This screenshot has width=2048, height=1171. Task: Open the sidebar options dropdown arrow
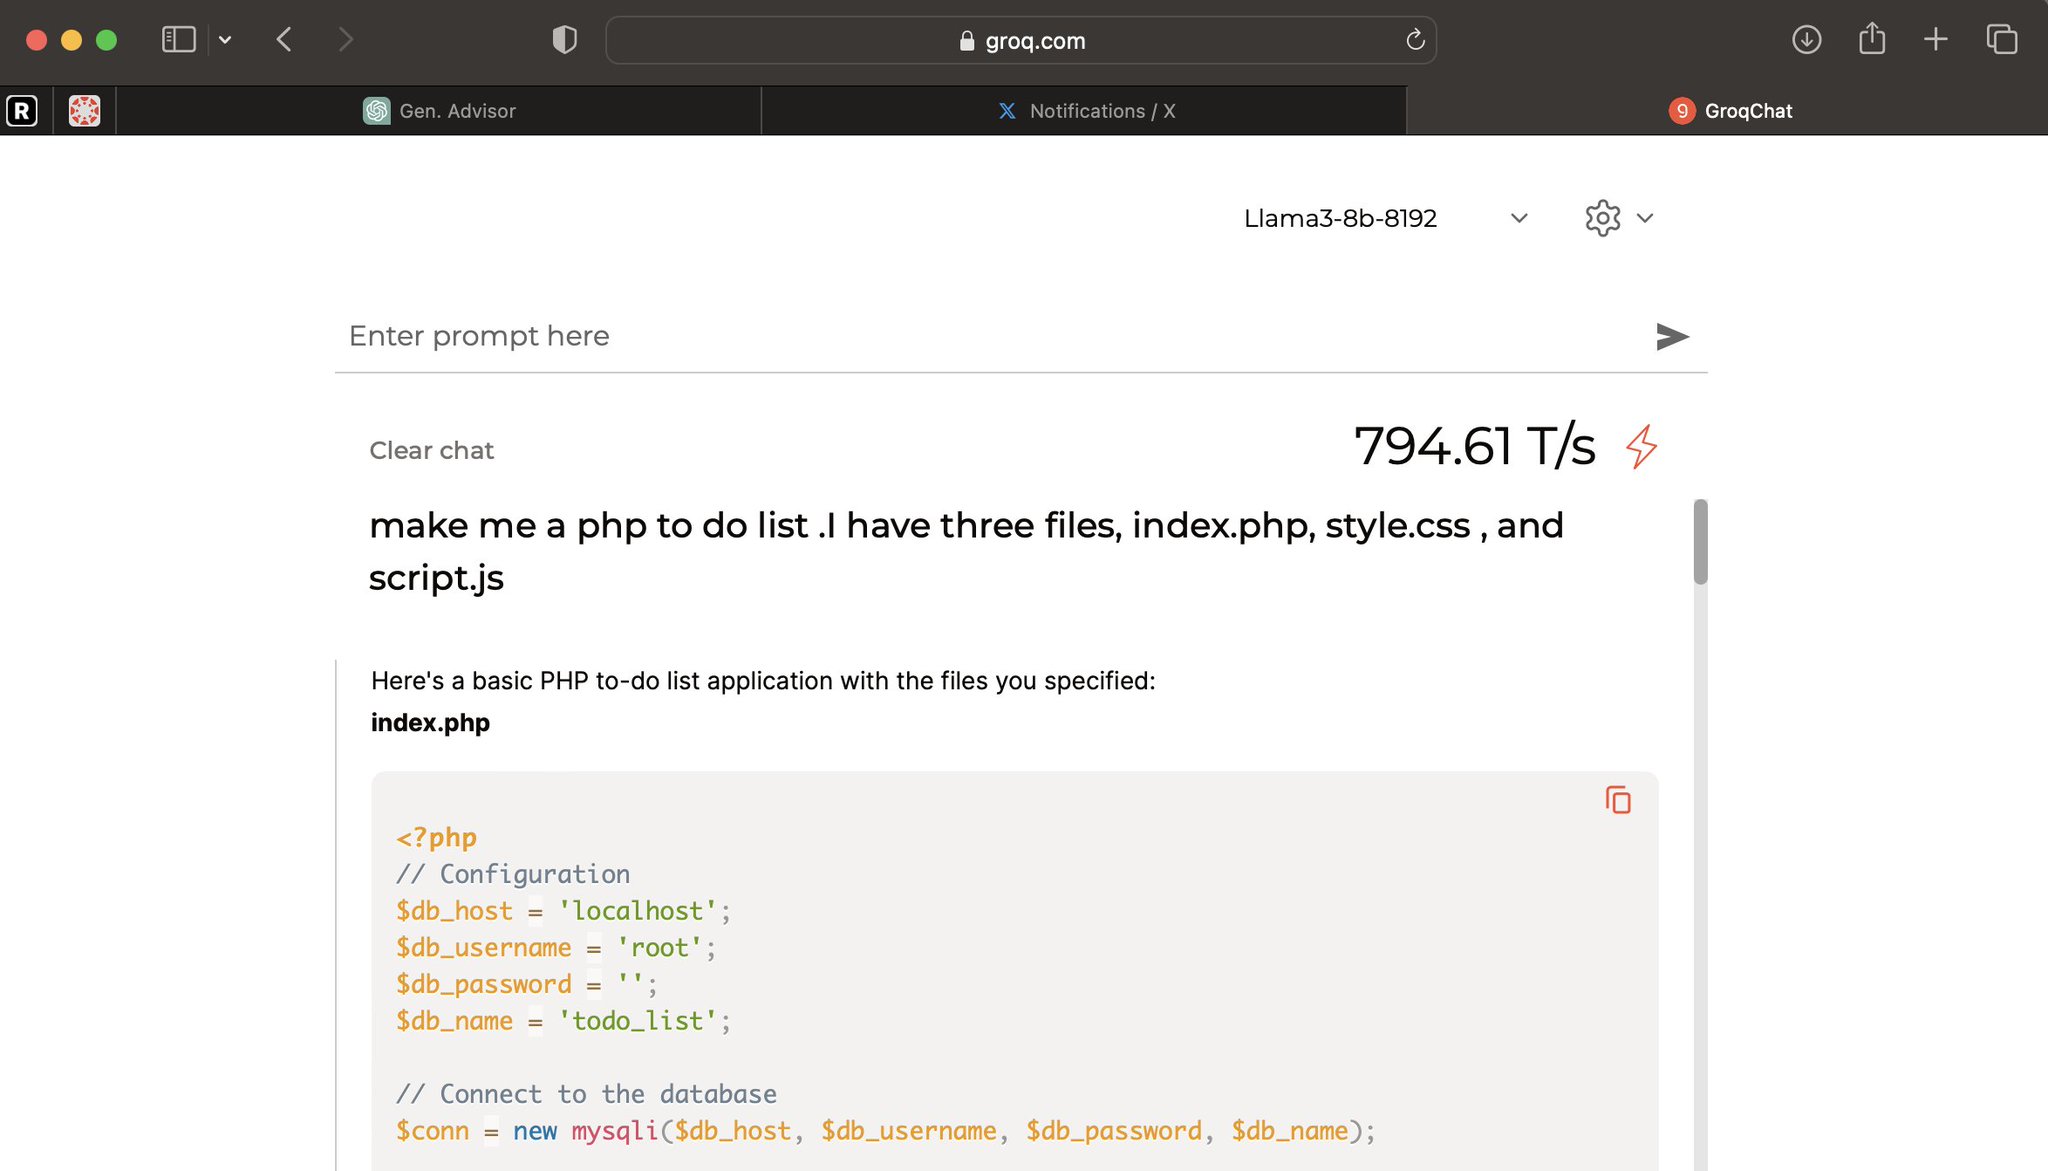pos(225,40)
